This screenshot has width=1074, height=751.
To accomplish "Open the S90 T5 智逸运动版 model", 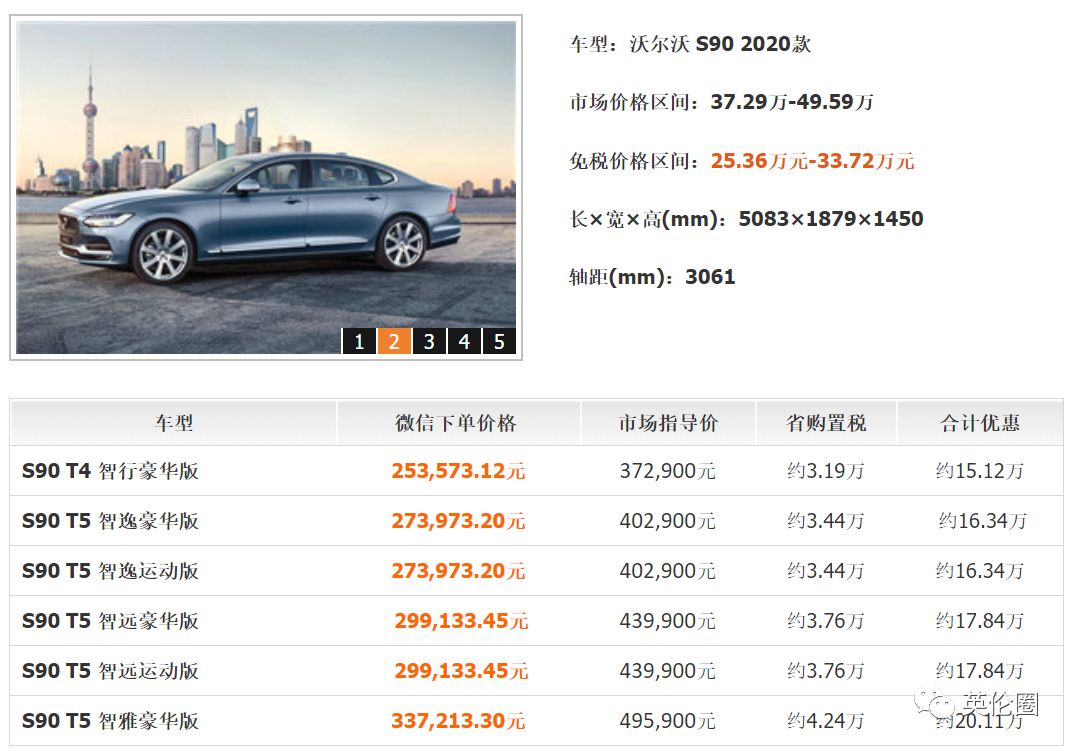I will pos(110,571).
